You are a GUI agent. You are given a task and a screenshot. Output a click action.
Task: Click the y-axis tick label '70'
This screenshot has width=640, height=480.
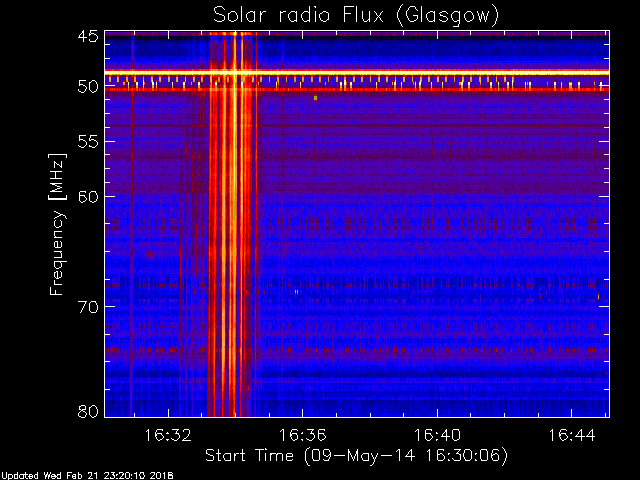pyautogui.click(x=88, y=307)
